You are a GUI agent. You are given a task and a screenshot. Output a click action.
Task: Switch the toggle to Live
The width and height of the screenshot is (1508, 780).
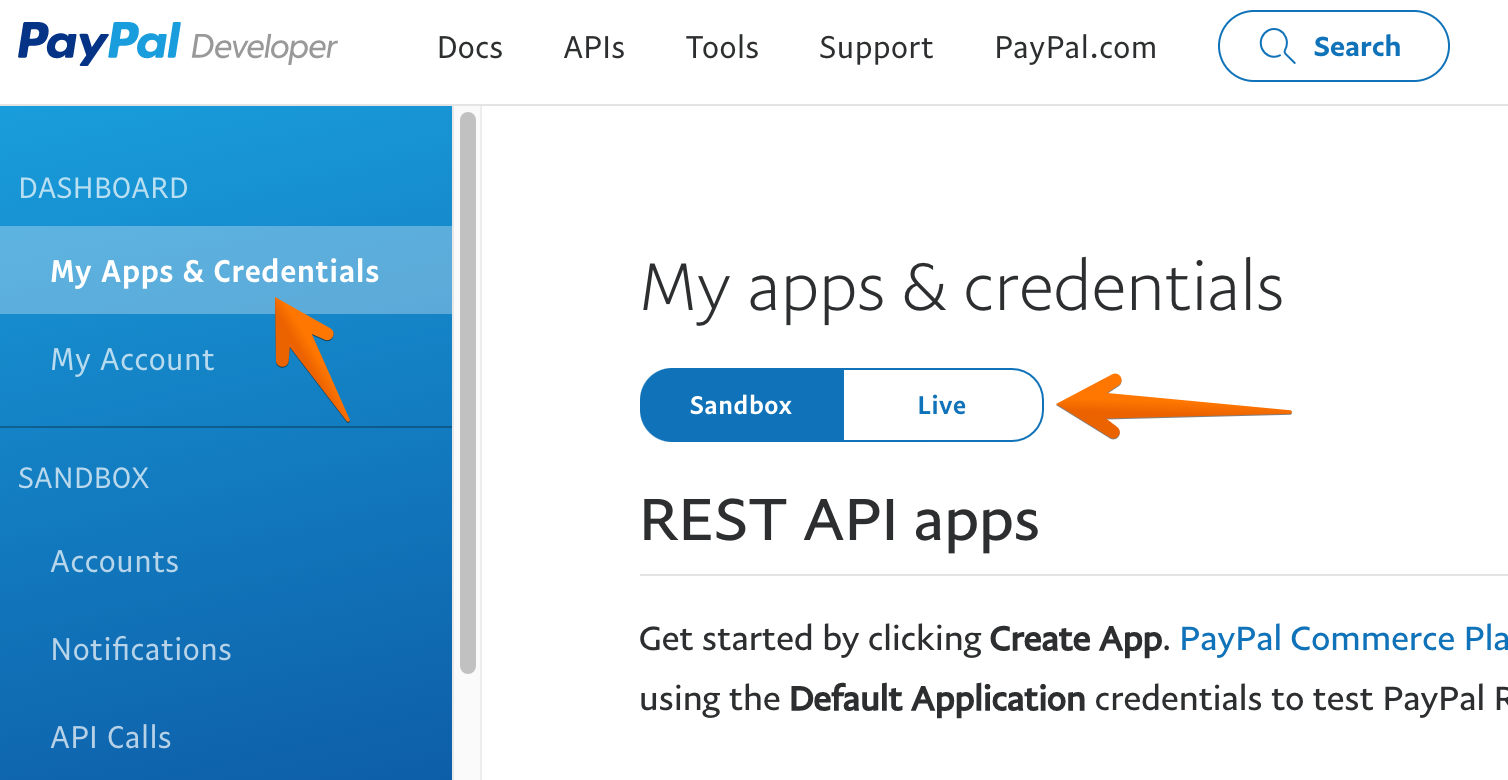click(942, 405)
